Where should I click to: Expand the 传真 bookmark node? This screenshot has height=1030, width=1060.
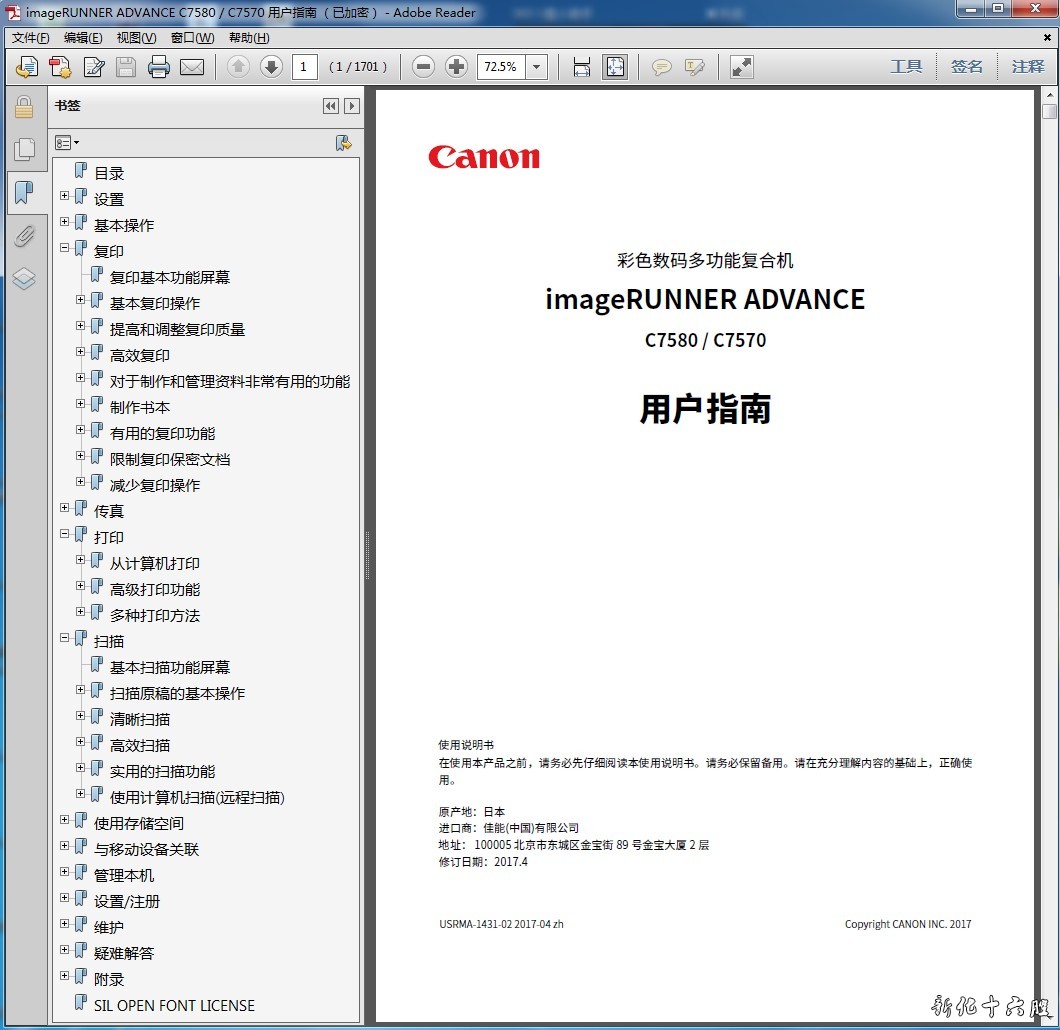point(65,508)
